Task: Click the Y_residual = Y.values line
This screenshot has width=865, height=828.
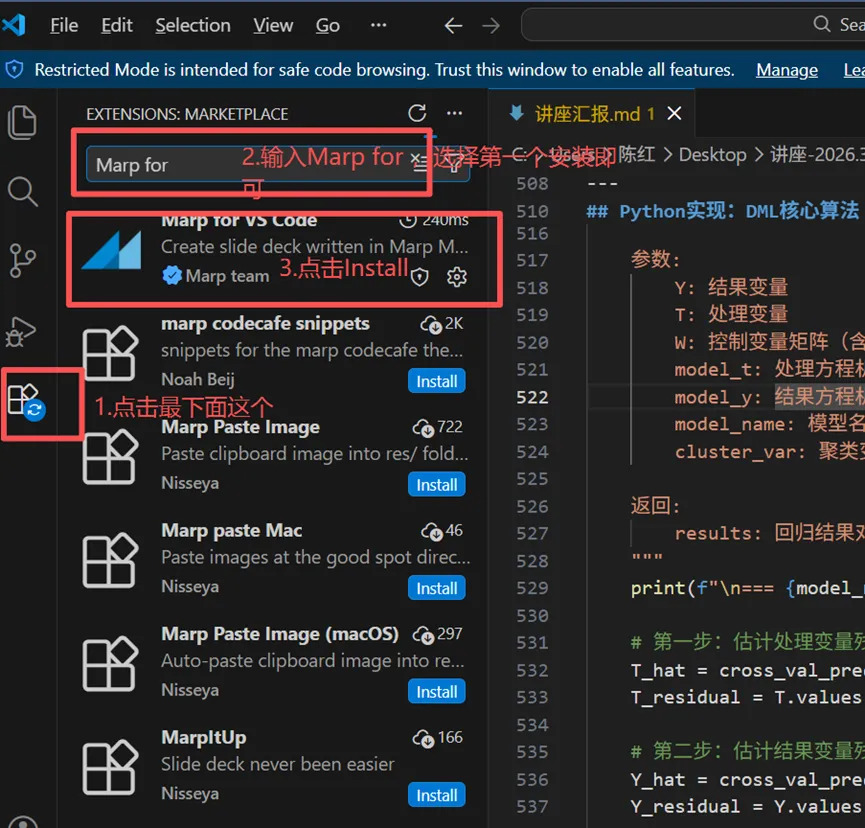Action: point(747,806)
